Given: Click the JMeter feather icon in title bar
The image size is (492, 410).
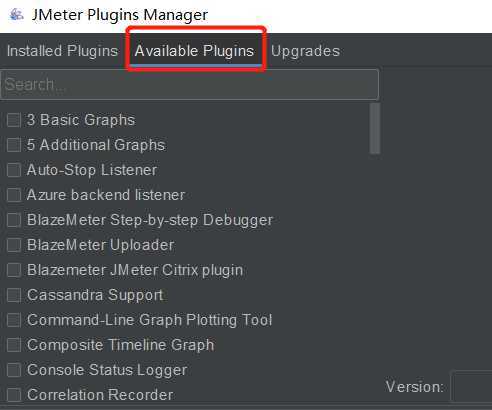Looking at the screenshot, I should 16,15.
